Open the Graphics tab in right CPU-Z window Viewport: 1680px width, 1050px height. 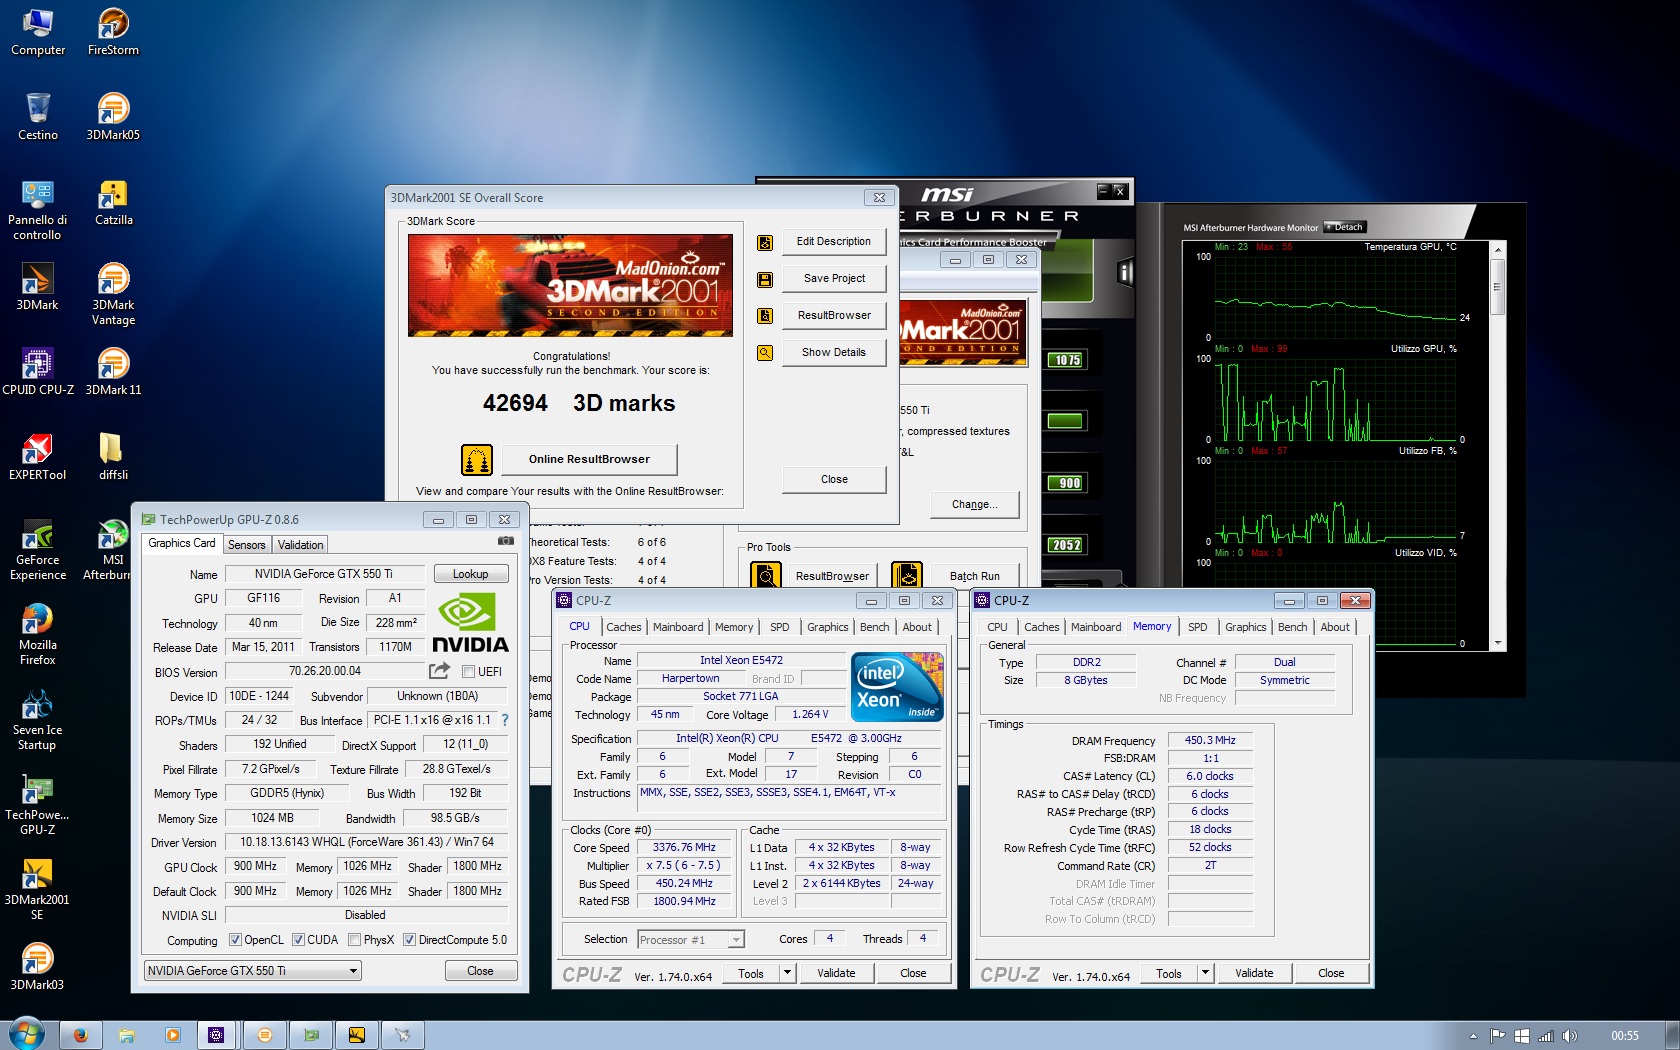(x=1245, y=627)
